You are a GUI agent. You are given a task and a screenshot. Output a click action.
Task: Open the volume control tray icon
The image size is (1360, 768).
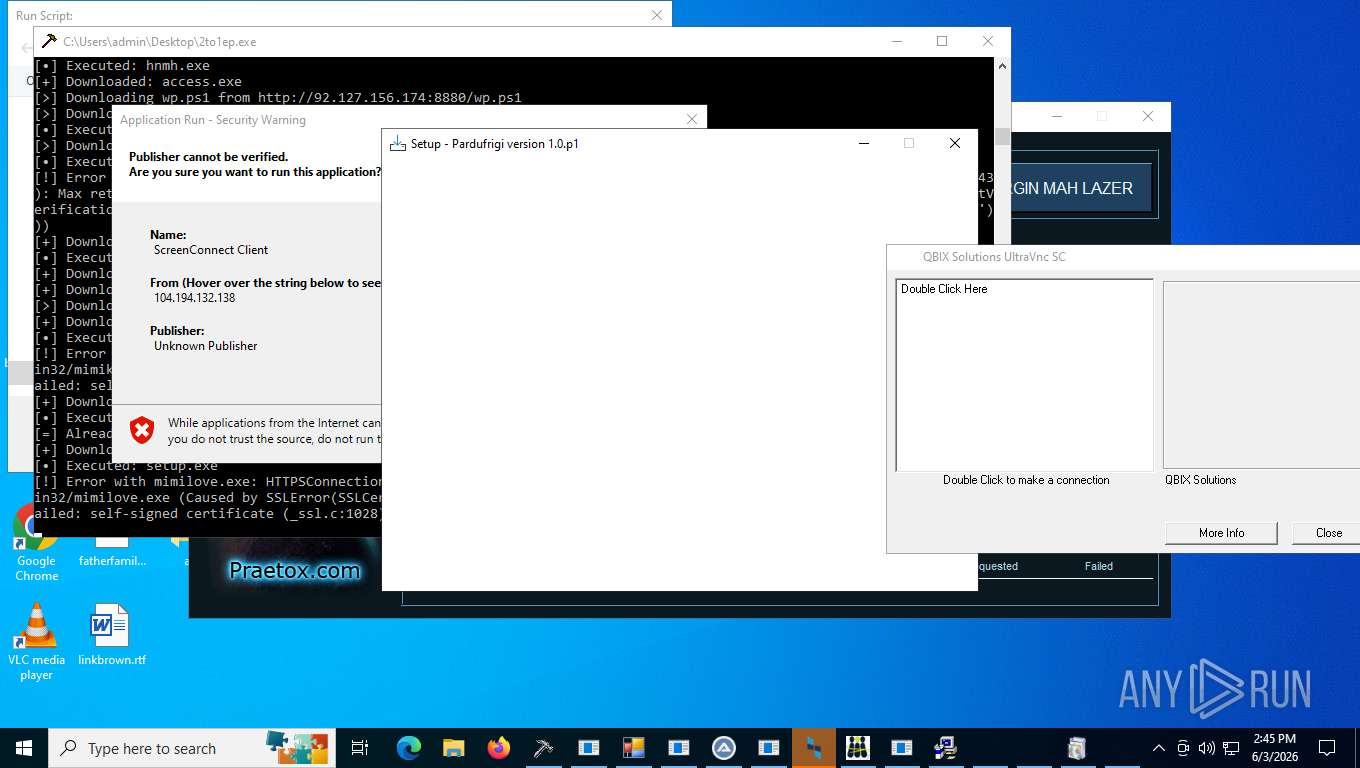coord(1206,747)
